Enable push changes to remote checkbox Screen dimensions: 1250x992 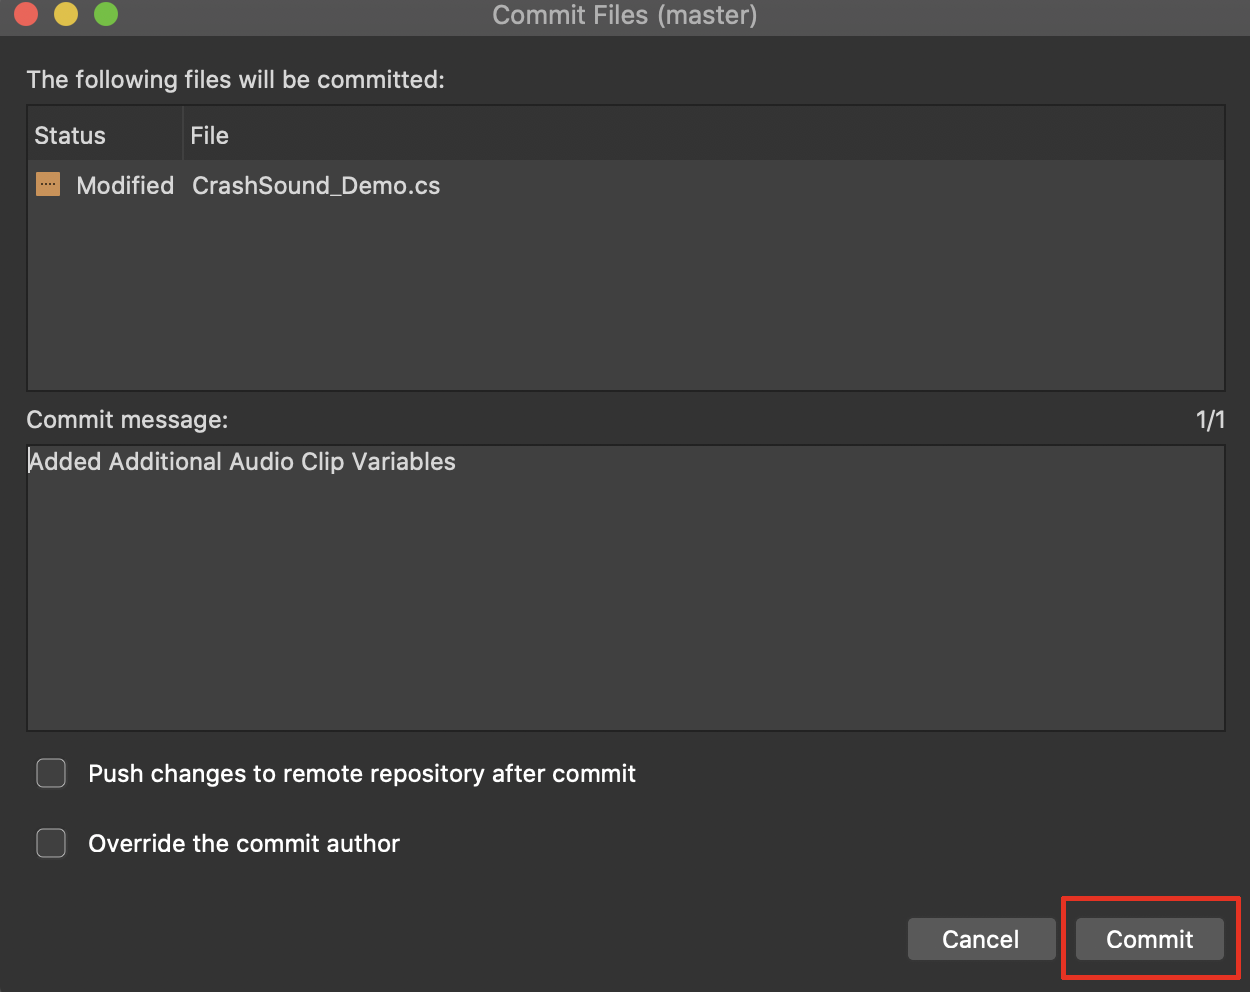coord(51,773)
